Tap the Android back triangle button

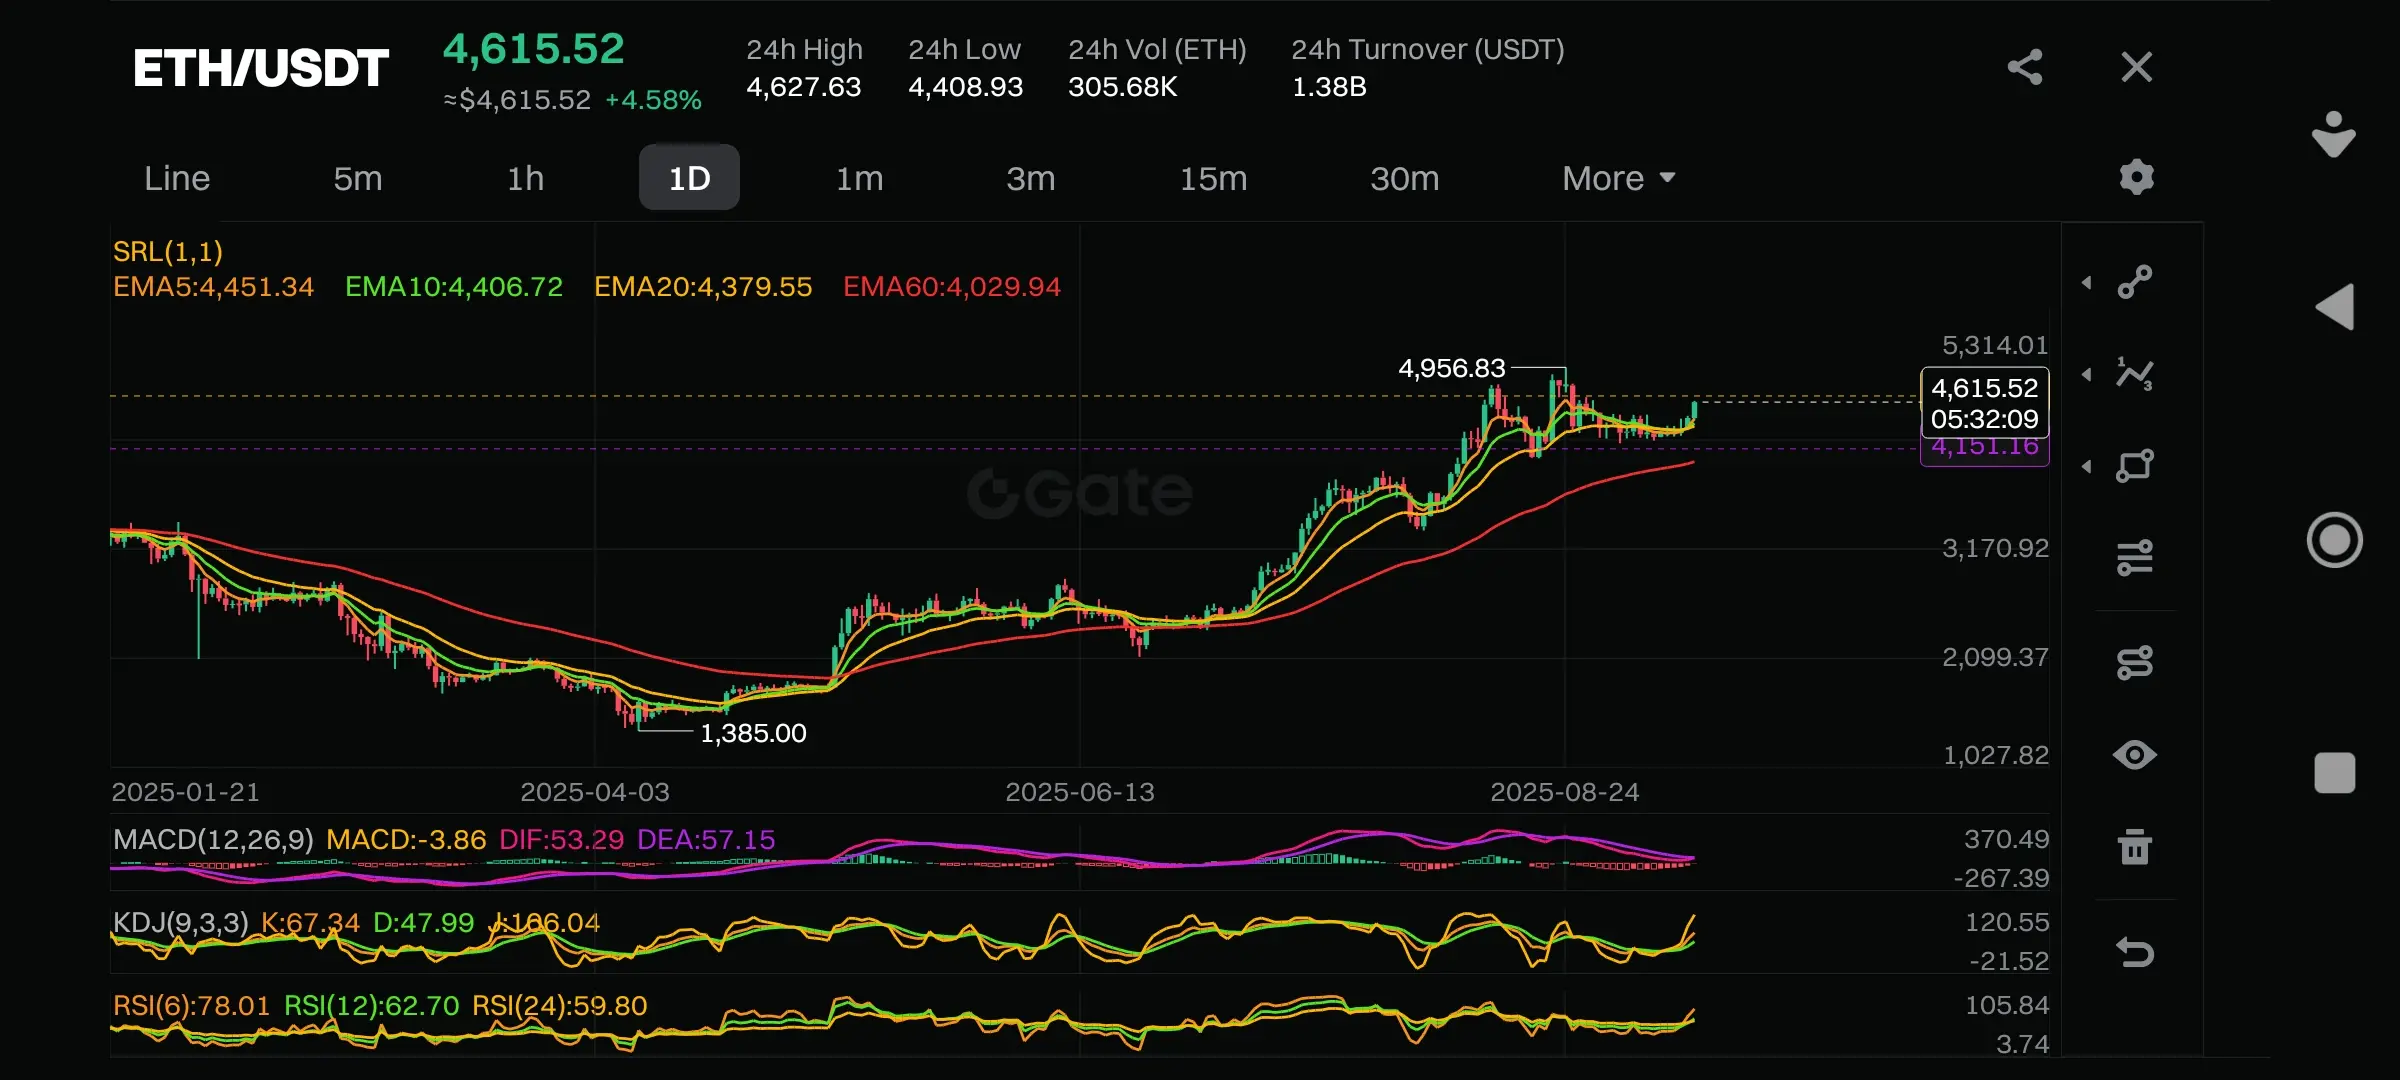click(x=2335, y=307)
